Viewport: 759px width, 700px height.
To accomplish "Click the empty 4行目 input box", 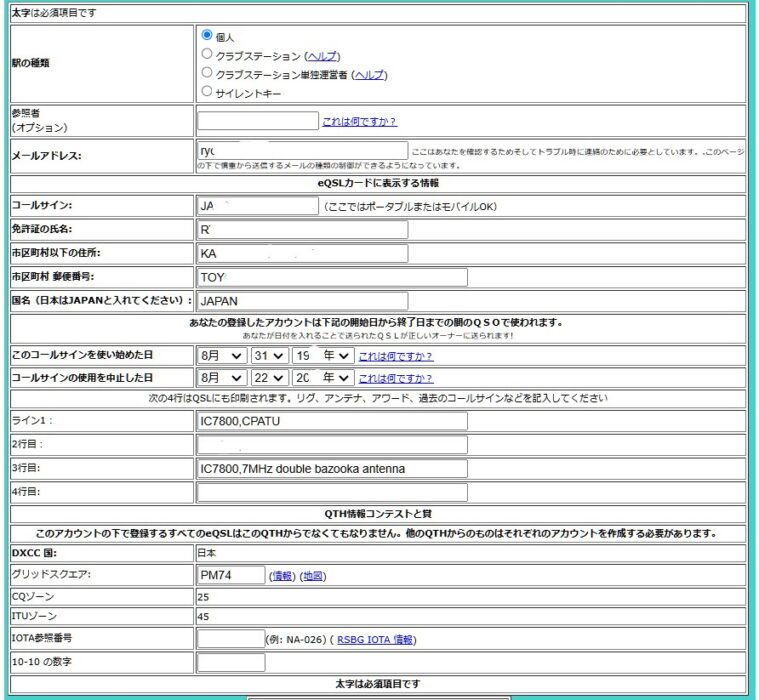I will 331,492.
